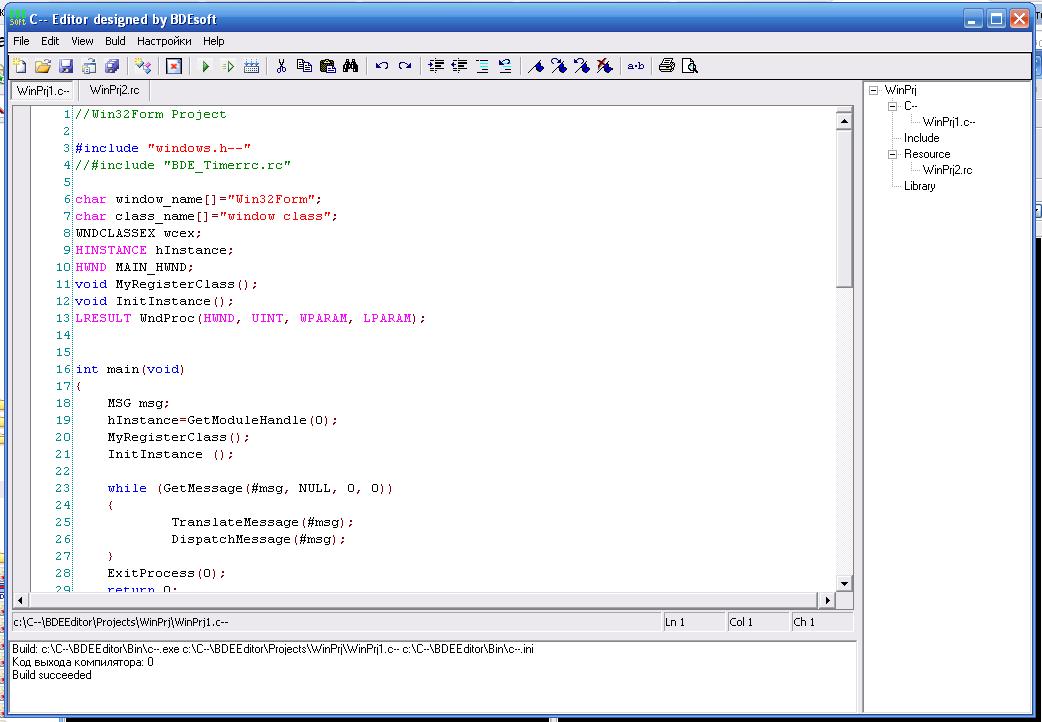
Task: Click the Save All stacked disks icon
Action: [112, 66]
